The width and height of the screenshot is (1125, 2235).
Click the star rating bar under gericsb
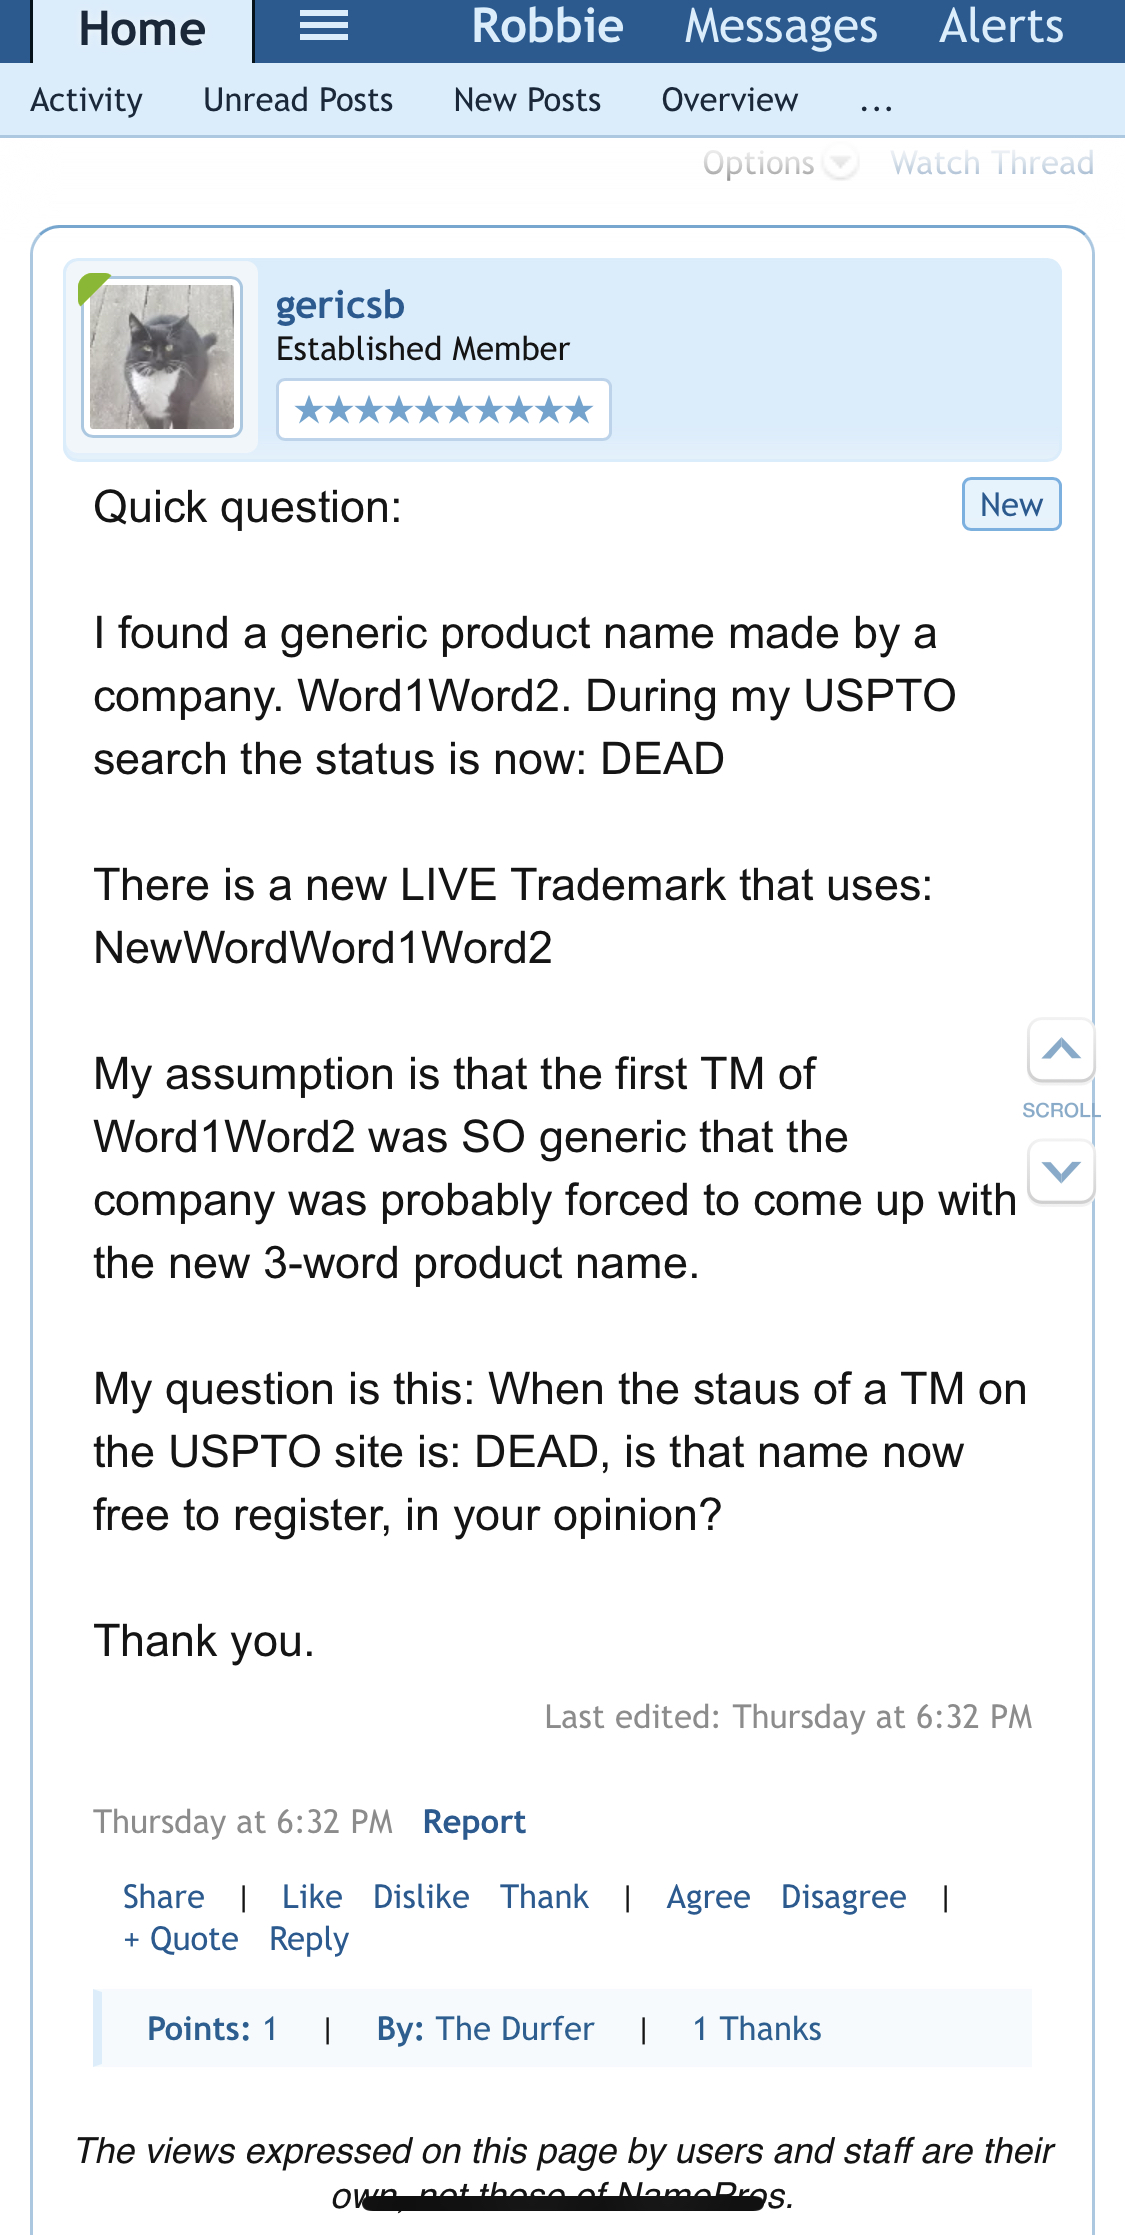click(x=443, y=410)
